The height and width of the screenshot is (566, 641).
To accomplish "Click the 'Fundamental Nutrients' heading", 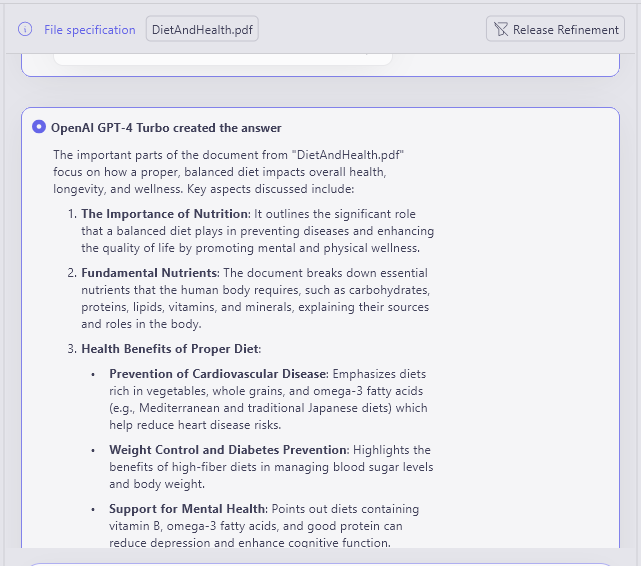I will pos(149,273).
